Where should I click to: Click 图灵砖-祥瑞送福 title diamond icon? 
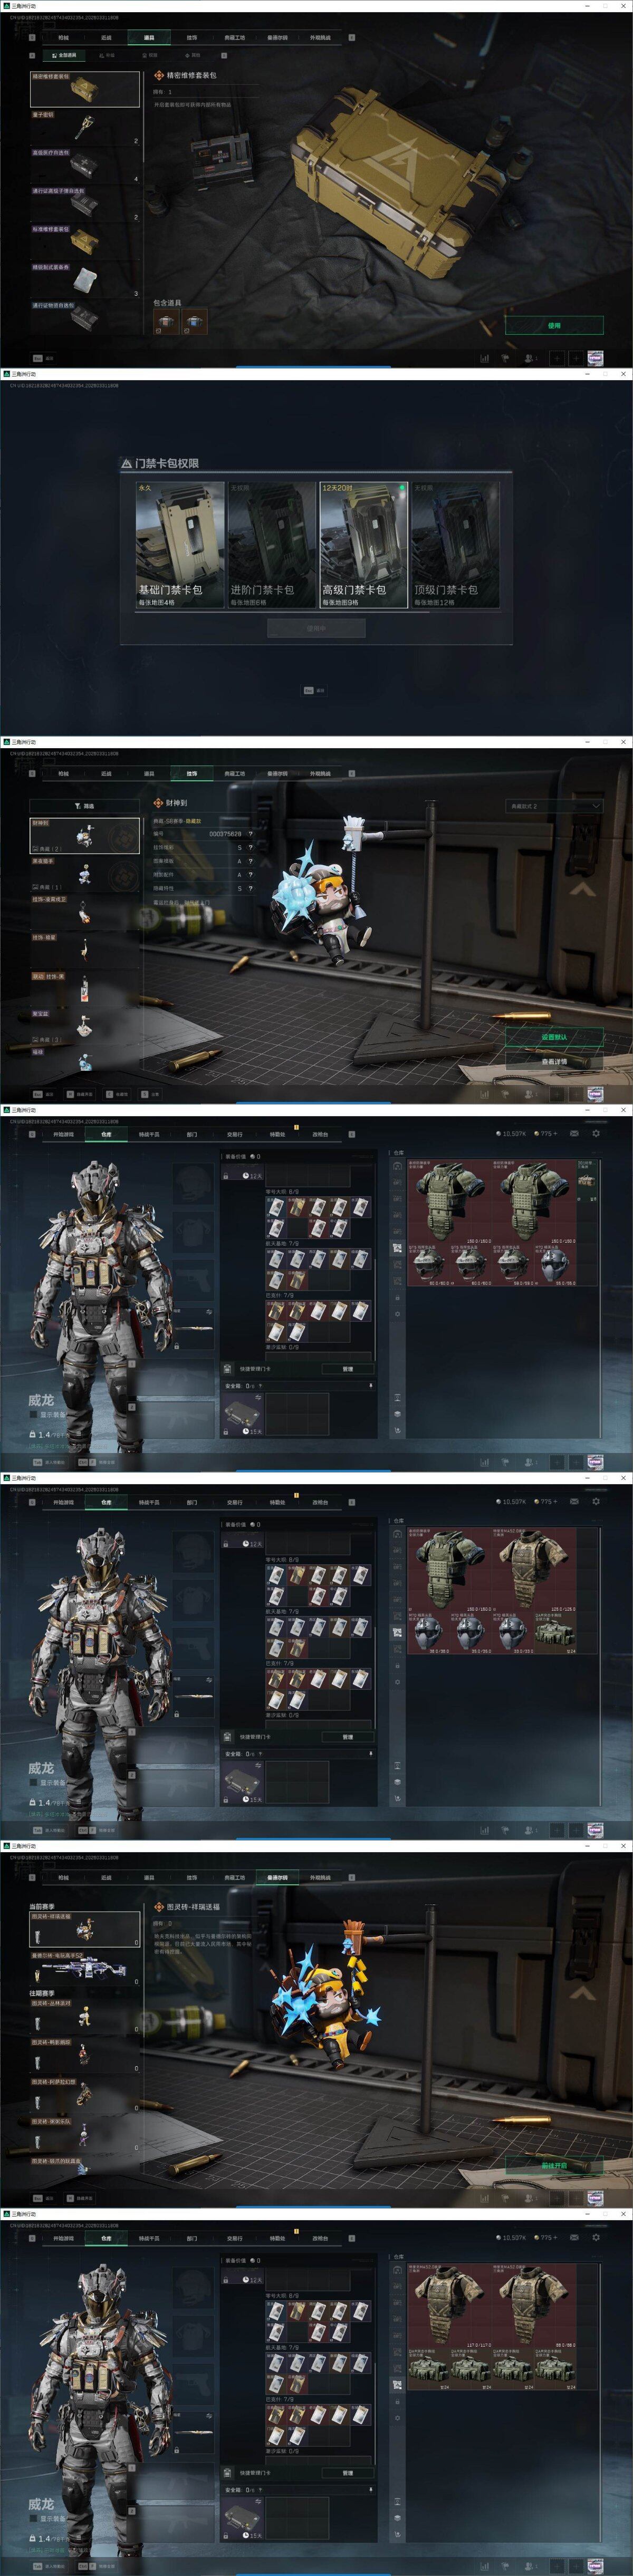tap(158, 1906)
